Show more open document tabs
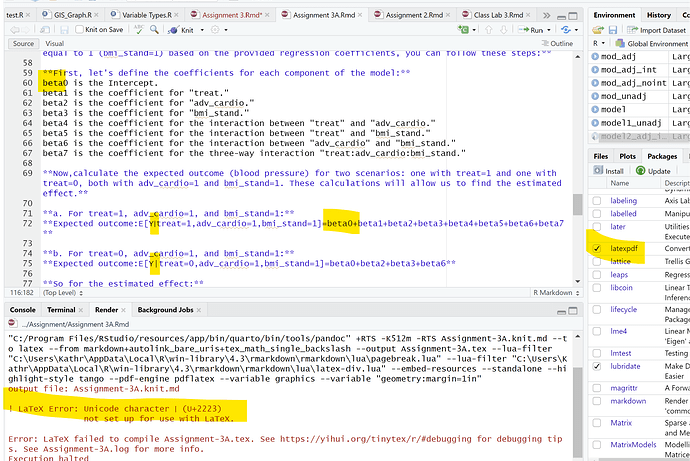The height and width of the screenshot is (461, 690). point(546,15)
